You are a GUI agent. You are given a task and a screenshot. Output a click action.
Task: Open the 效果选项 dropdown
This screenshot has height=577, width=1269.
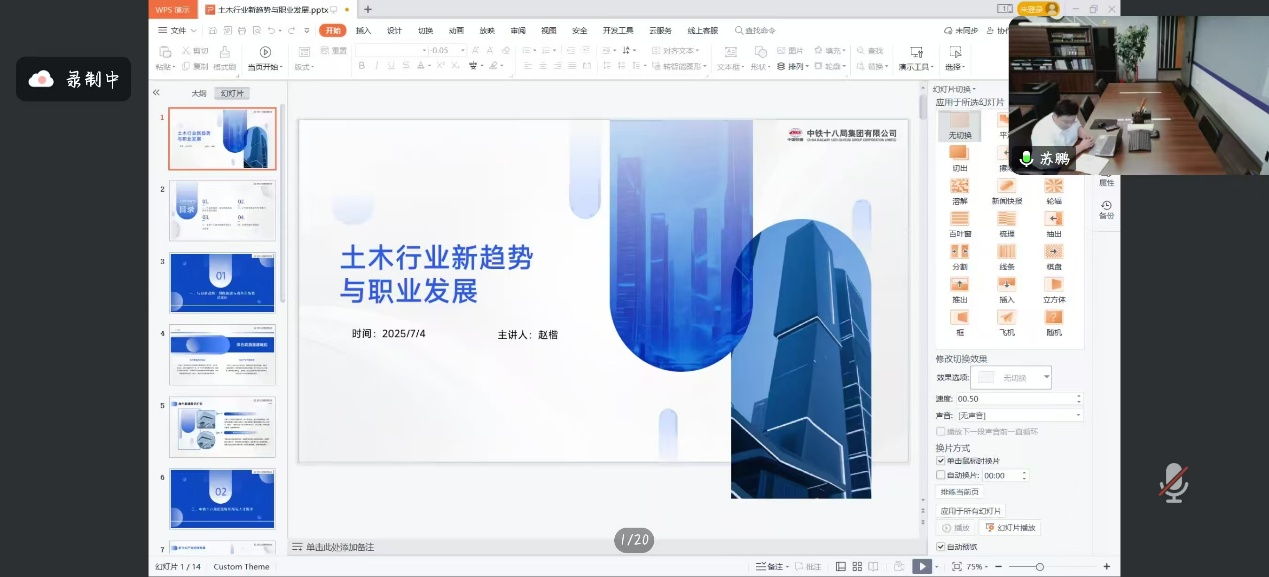[1012, 377]
